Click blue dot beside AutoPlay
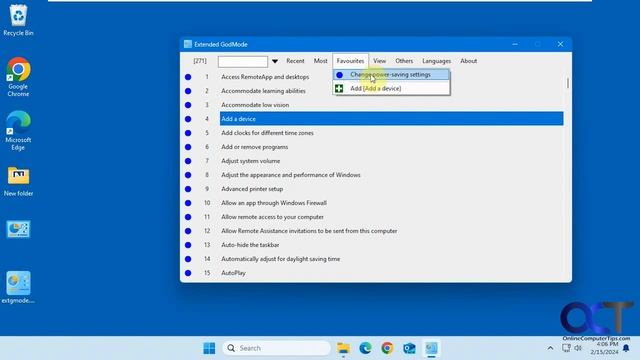 click(x=188, y=273)
